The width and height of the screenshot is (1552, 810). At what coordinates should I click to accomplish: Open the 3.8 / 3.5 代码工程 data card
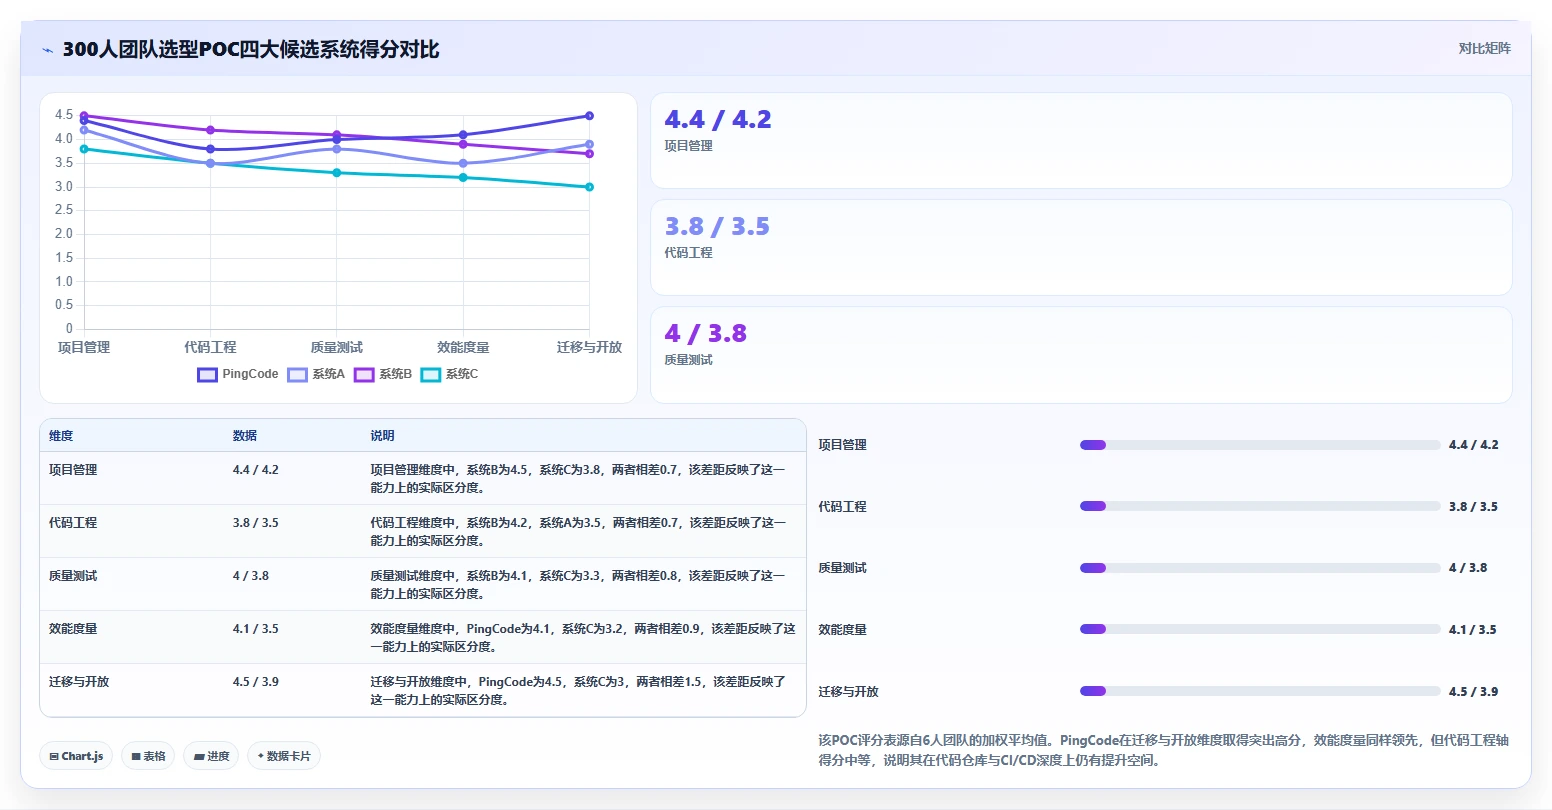pos(1081,248)
